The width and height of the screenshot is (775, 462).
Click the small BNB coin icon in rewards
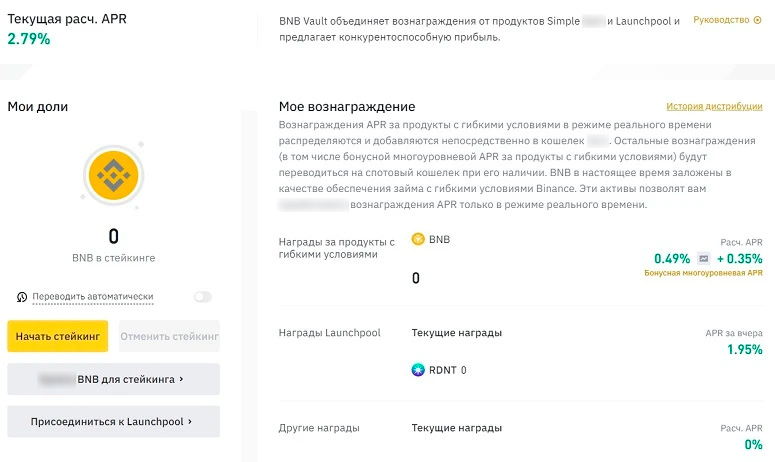[418, 239]
